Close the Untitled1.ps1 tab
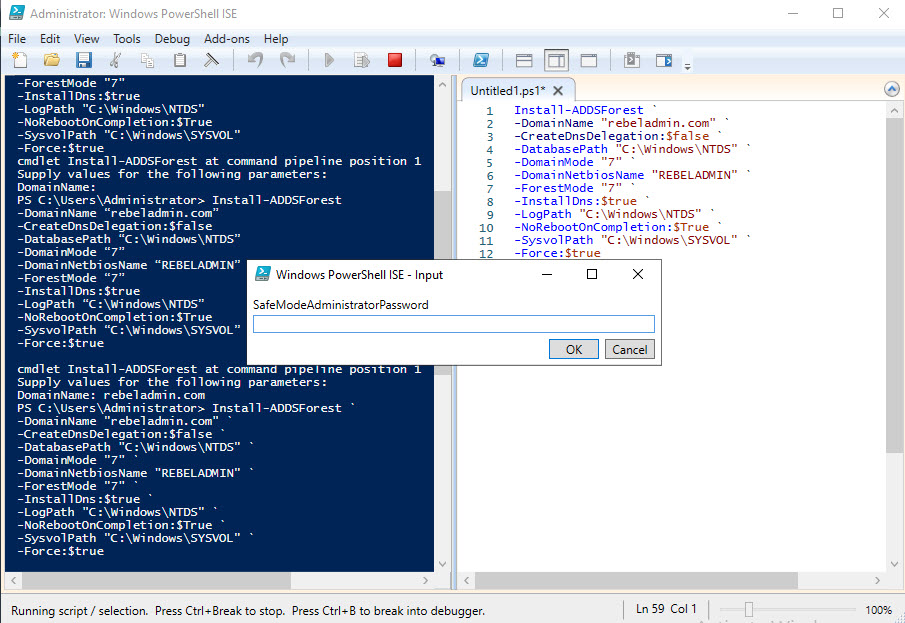 [x=558, y=91]
